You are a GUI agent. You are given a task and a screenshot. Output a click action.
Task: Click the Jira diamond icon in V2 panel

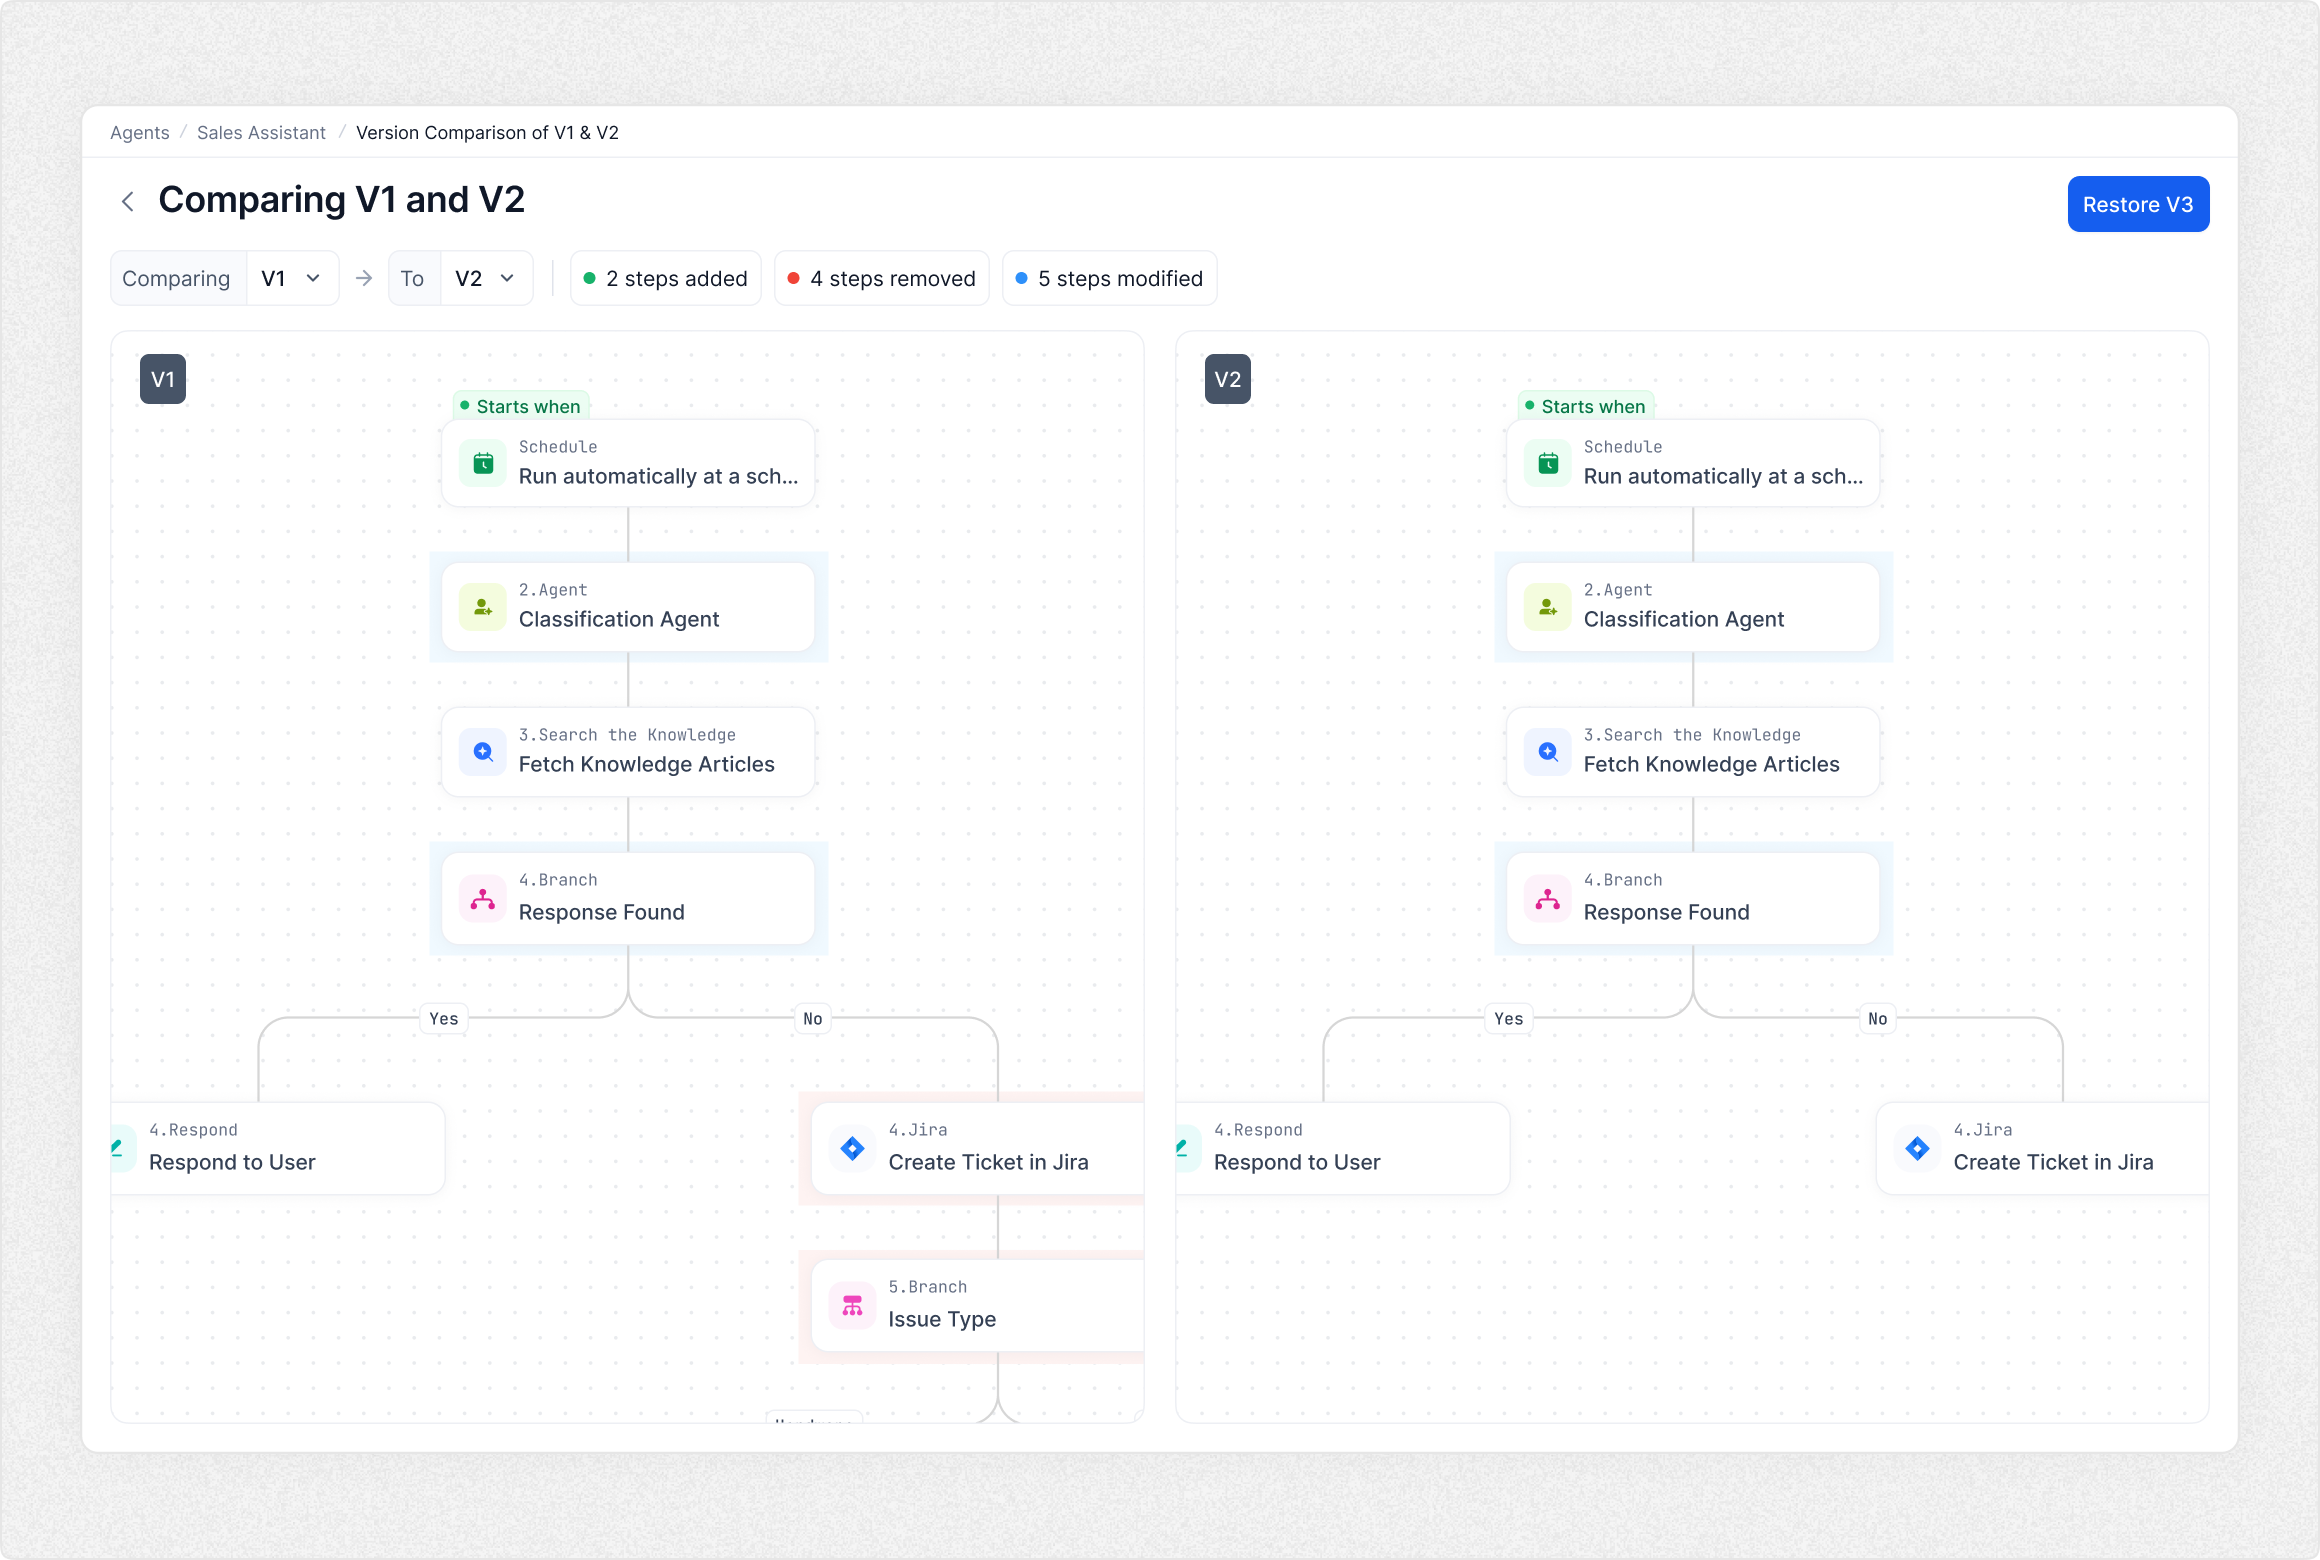[1918, 1148]
